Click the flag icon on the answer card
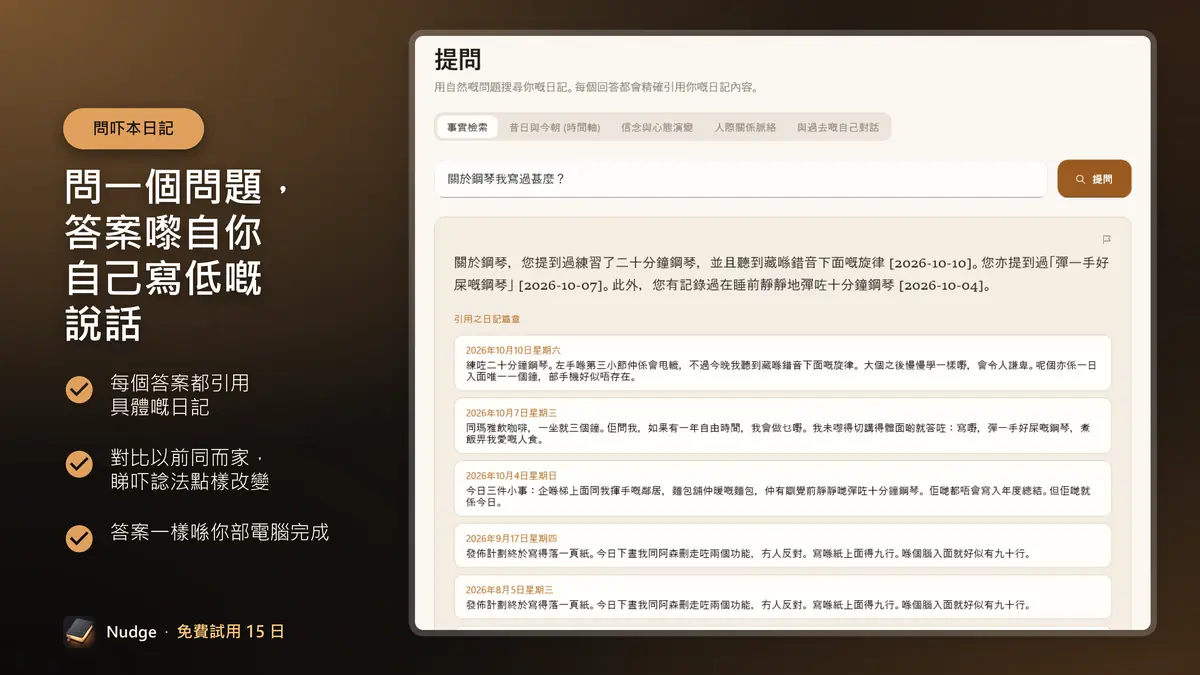The image size is (1200, 675). click(1106, 239)
